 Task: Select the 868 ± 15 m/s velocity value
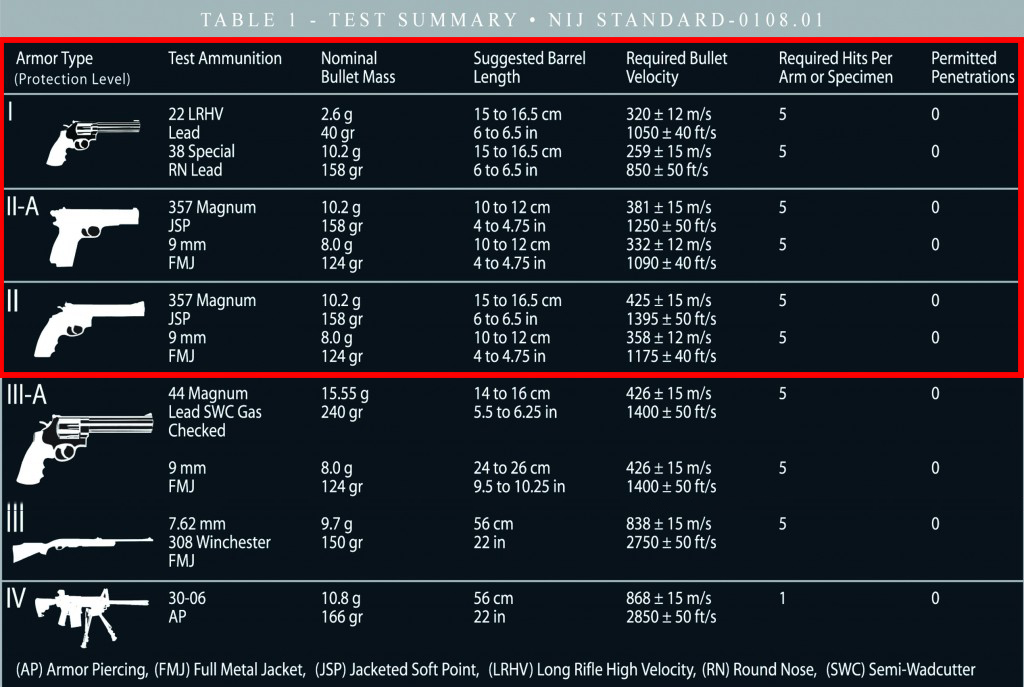click(668, 598)
